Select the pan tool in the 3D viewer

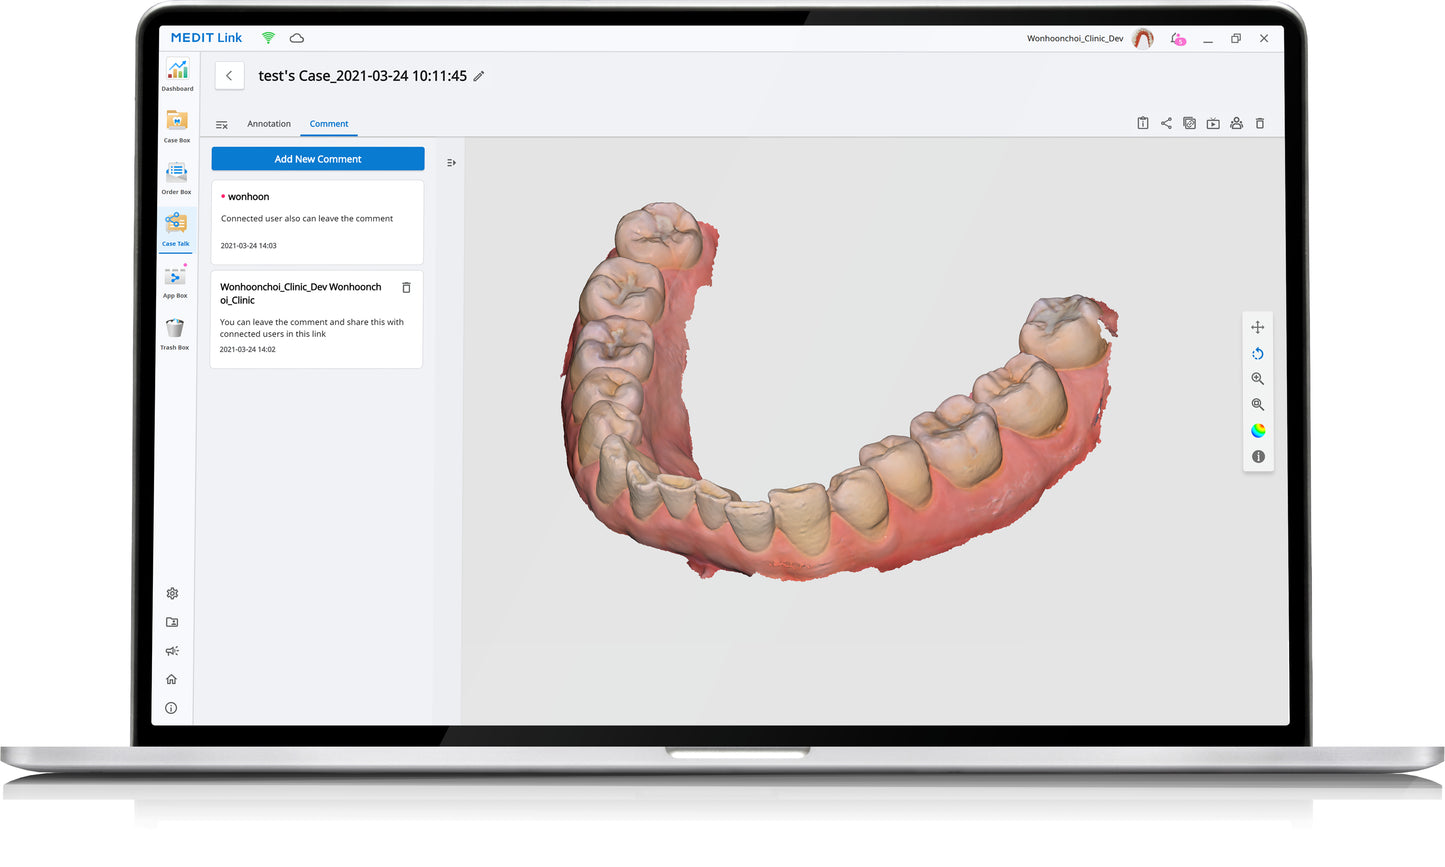(1257, 327)
